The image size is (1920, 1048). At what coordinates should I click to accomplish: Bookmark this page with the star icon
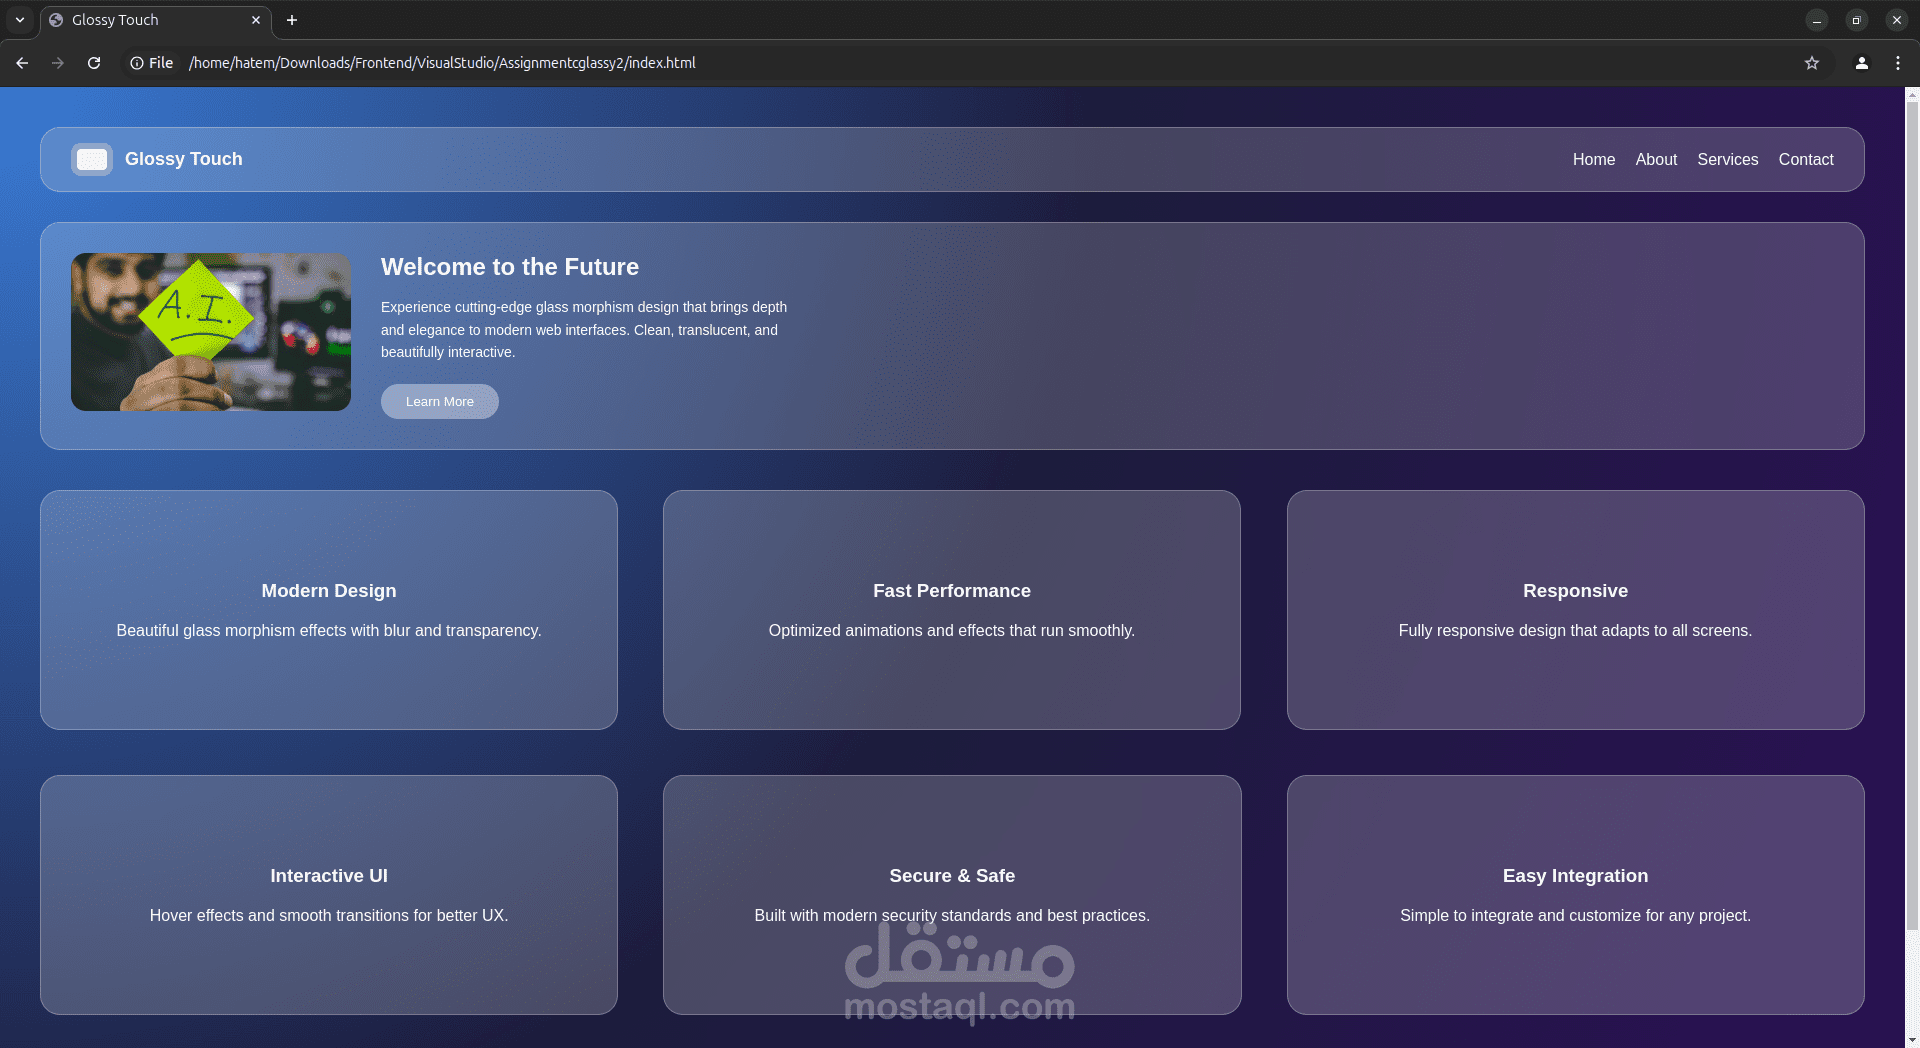1812,63
